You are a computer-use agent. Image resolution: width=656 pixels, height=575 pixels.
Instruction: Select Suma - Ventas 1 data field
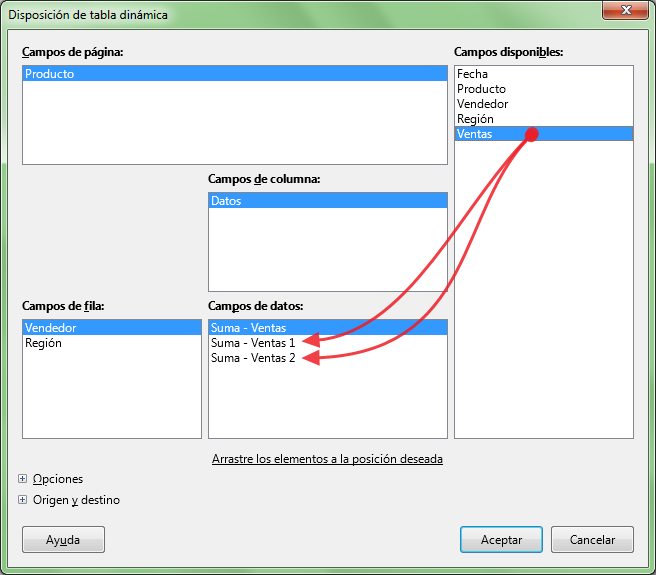(252, 343)
